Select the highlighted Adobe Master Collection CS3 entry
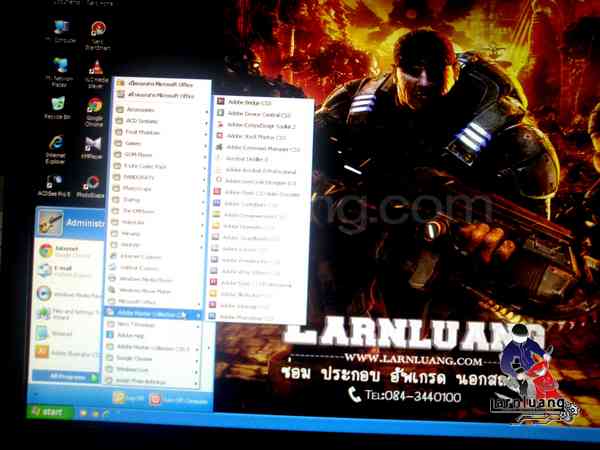 point(153,314)
